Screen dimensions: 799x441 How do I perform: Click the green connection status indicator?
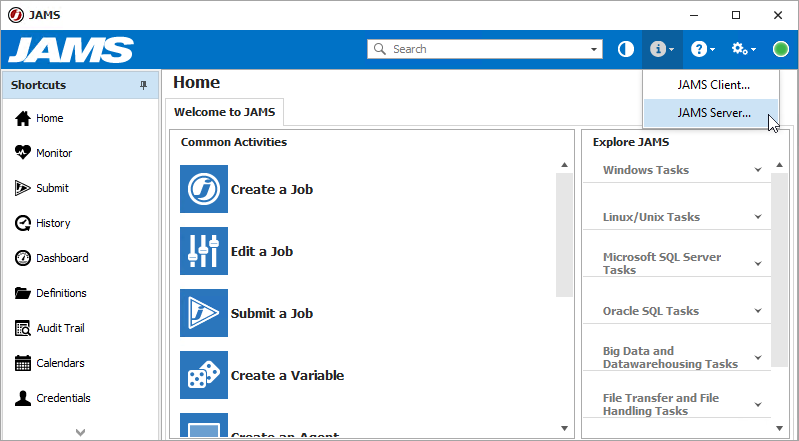coord(781,49)
